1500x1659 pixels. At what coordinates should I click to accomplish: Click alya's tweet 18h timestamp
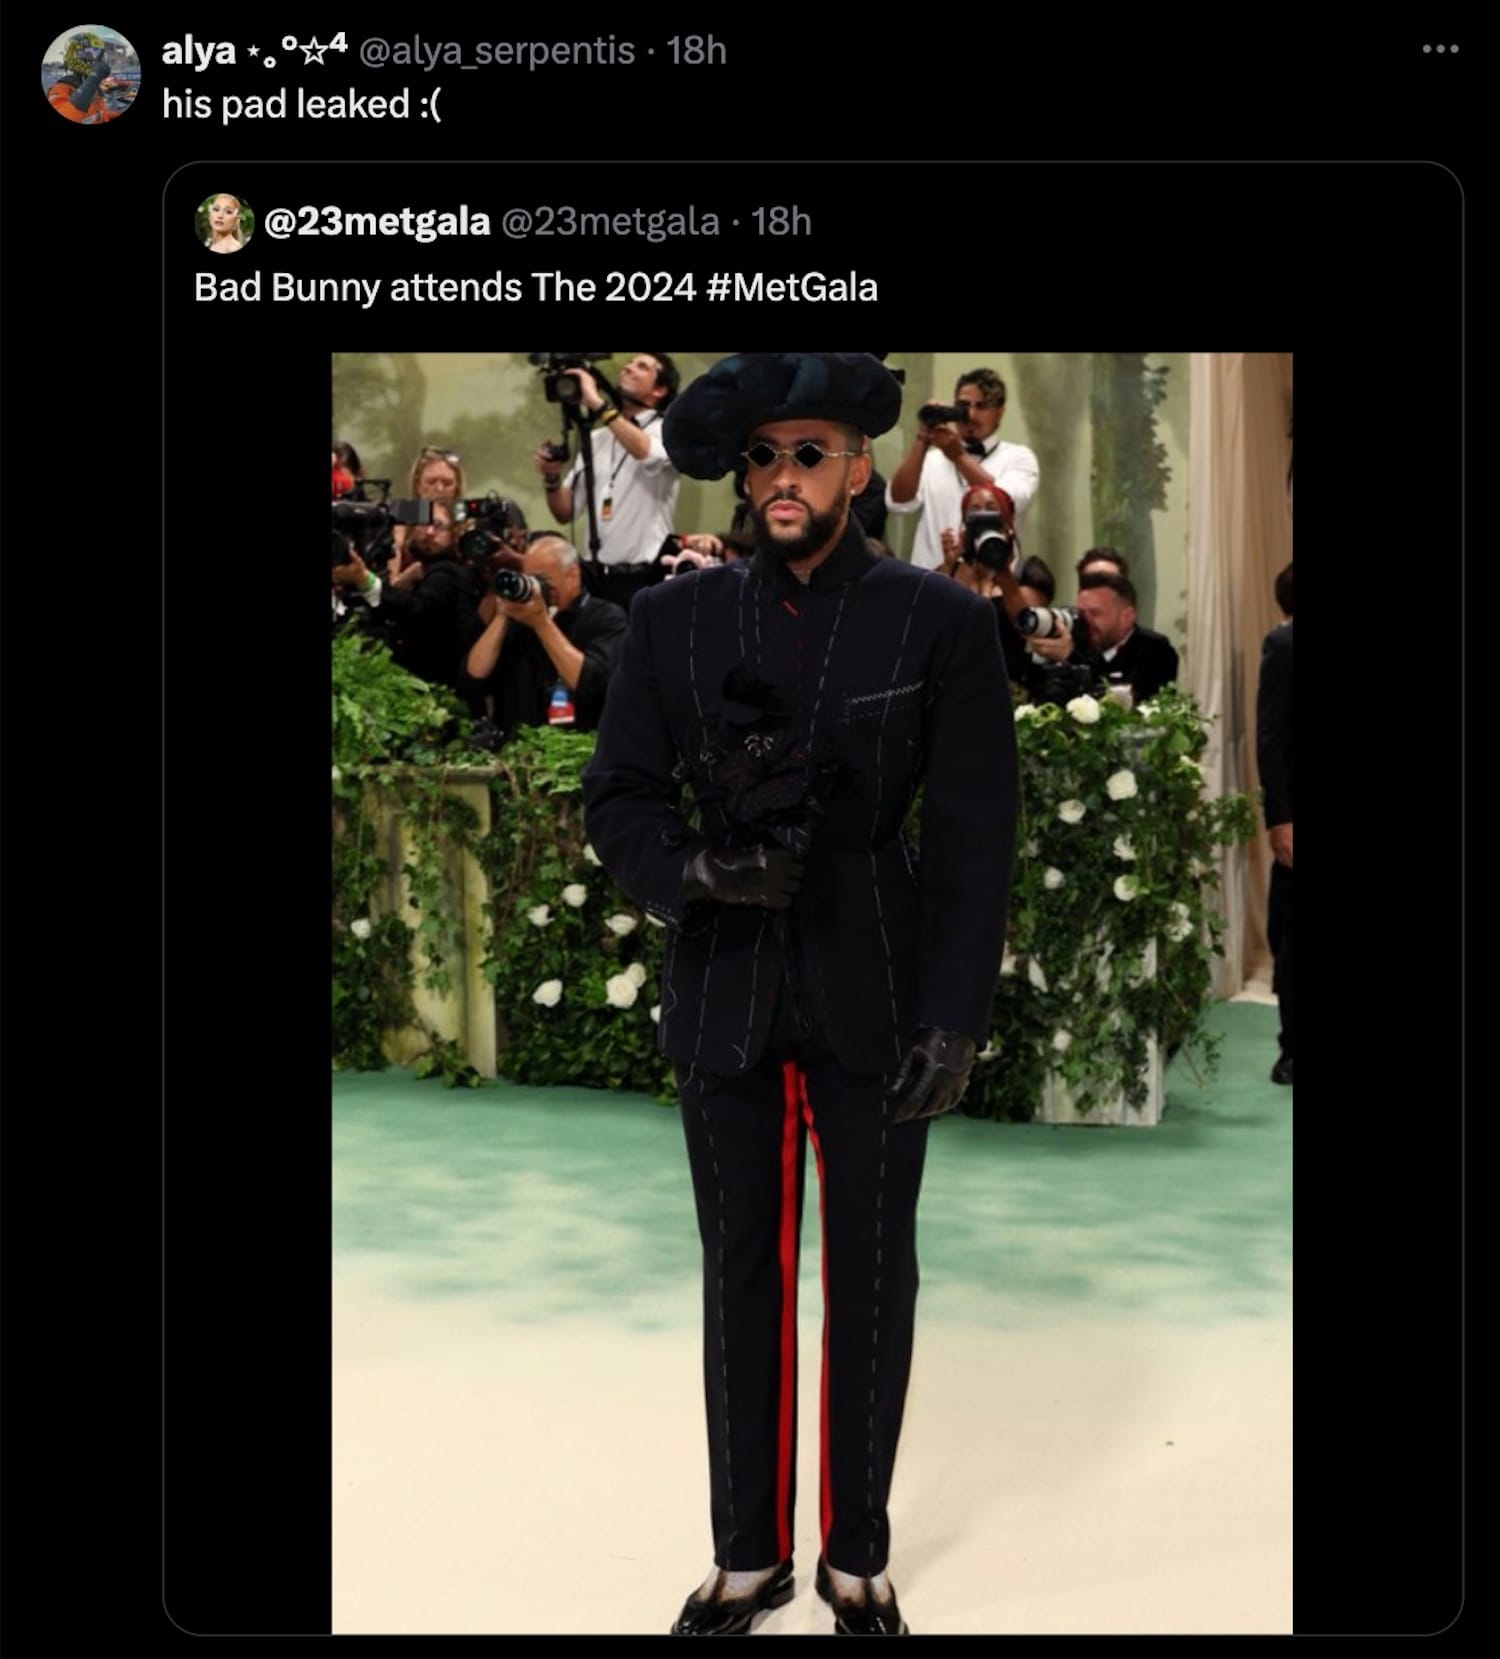tap(696, 51)
